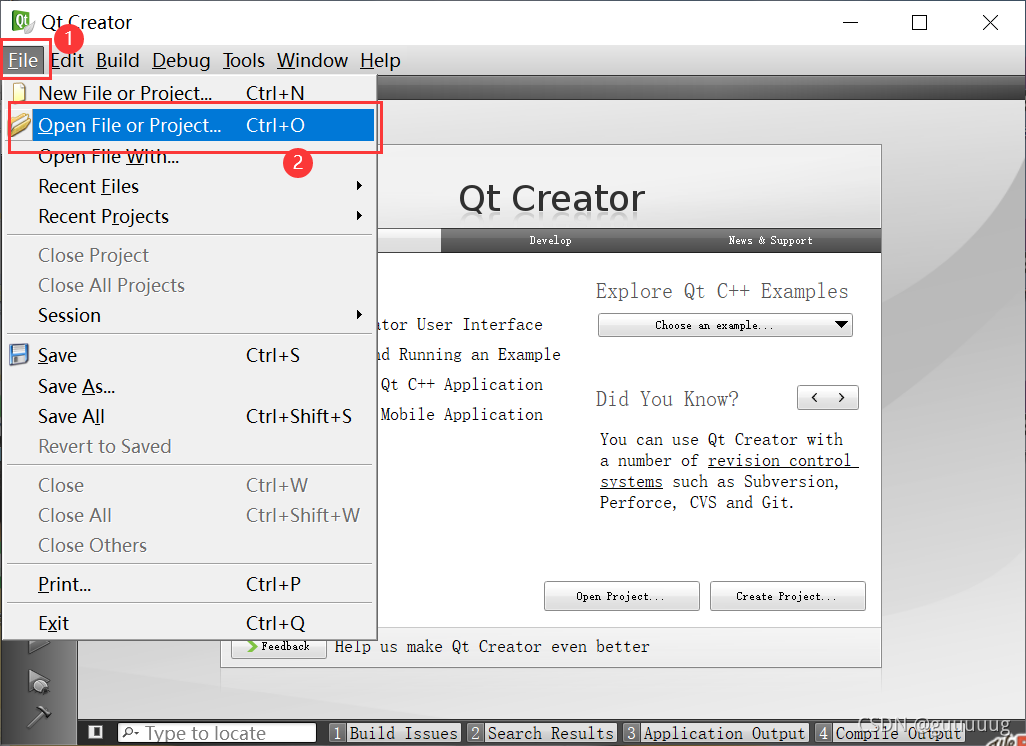The width and height of the screenshot is (1026, 746).
Task: Open the Application Output pane
Action: click(x=715, y=733)
